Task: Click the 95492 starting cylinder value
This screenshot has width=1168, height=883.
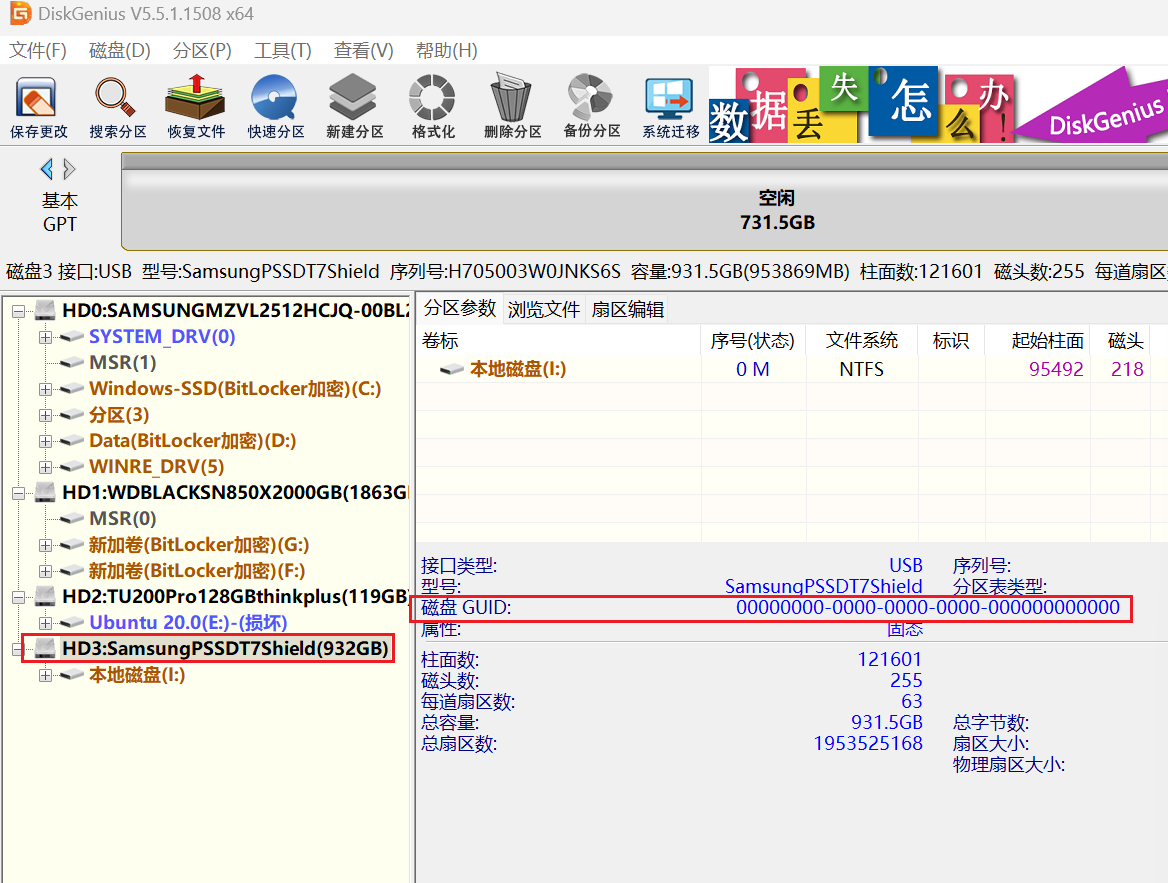Action: [x=1056, y=369]
